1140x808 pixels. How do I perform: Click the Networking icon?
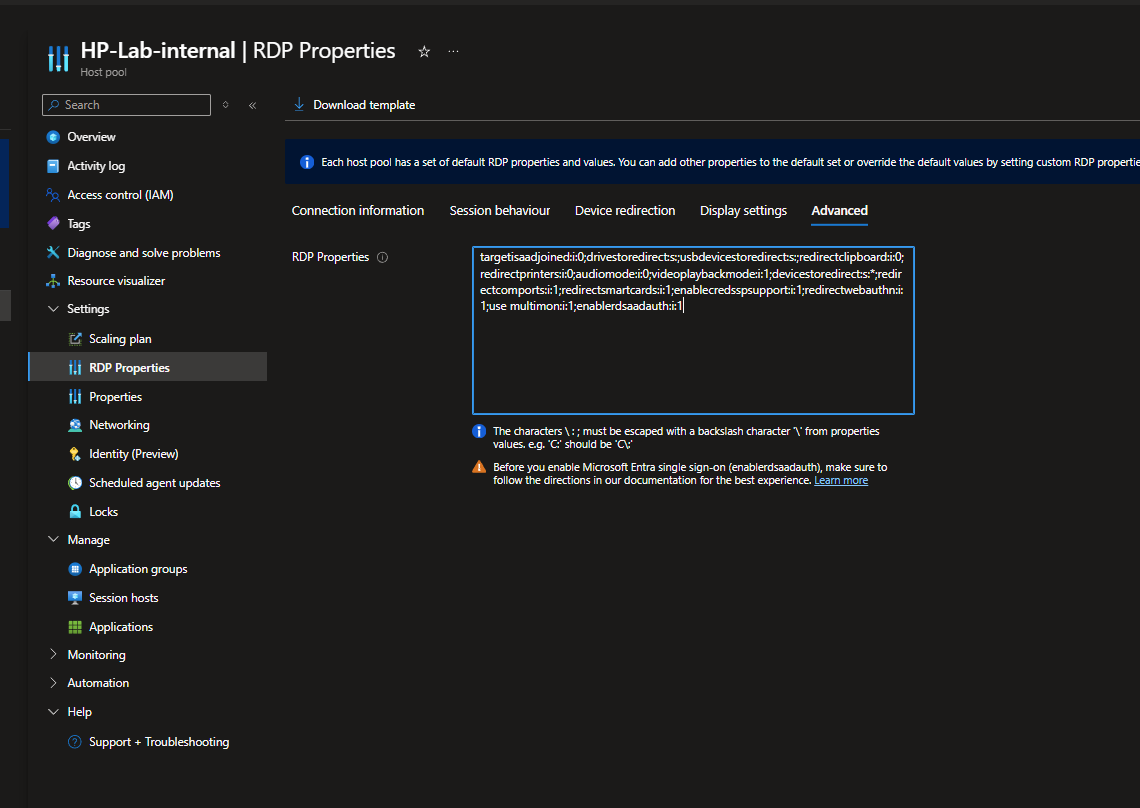75,425
